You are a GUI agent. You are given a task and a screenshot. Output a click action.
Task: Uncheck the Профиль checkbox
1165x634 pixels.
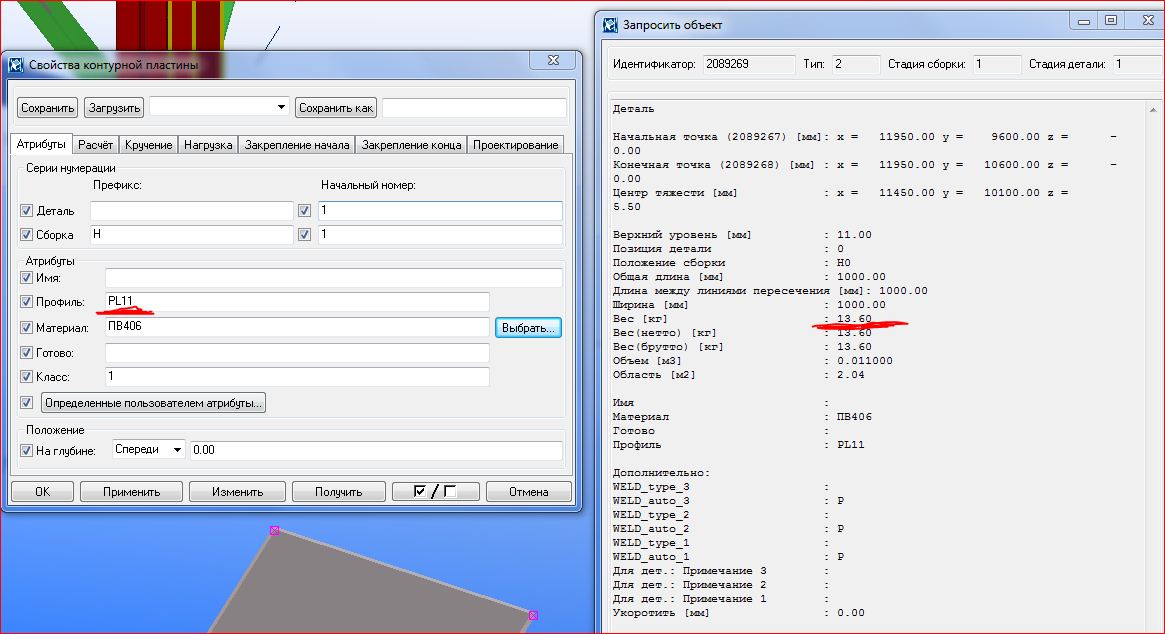pyautogui.click(x=27, y=302)
